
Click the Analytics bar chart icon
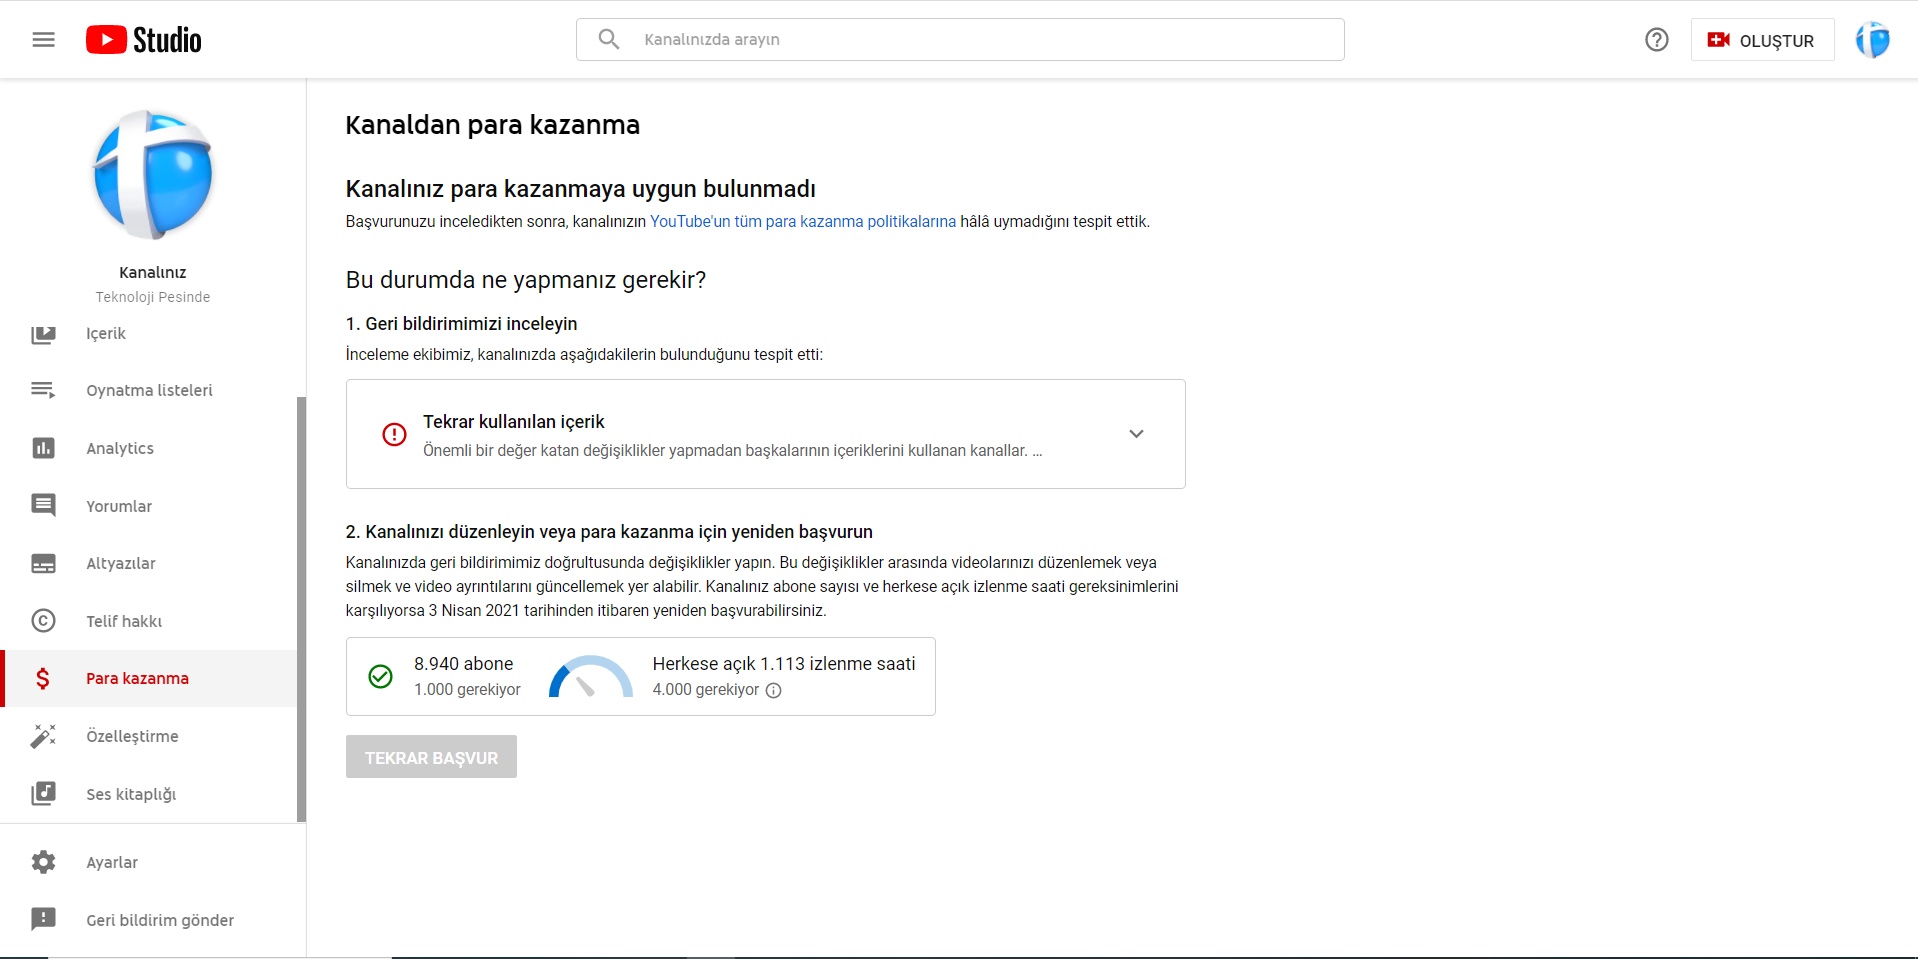tap(43, 448)
